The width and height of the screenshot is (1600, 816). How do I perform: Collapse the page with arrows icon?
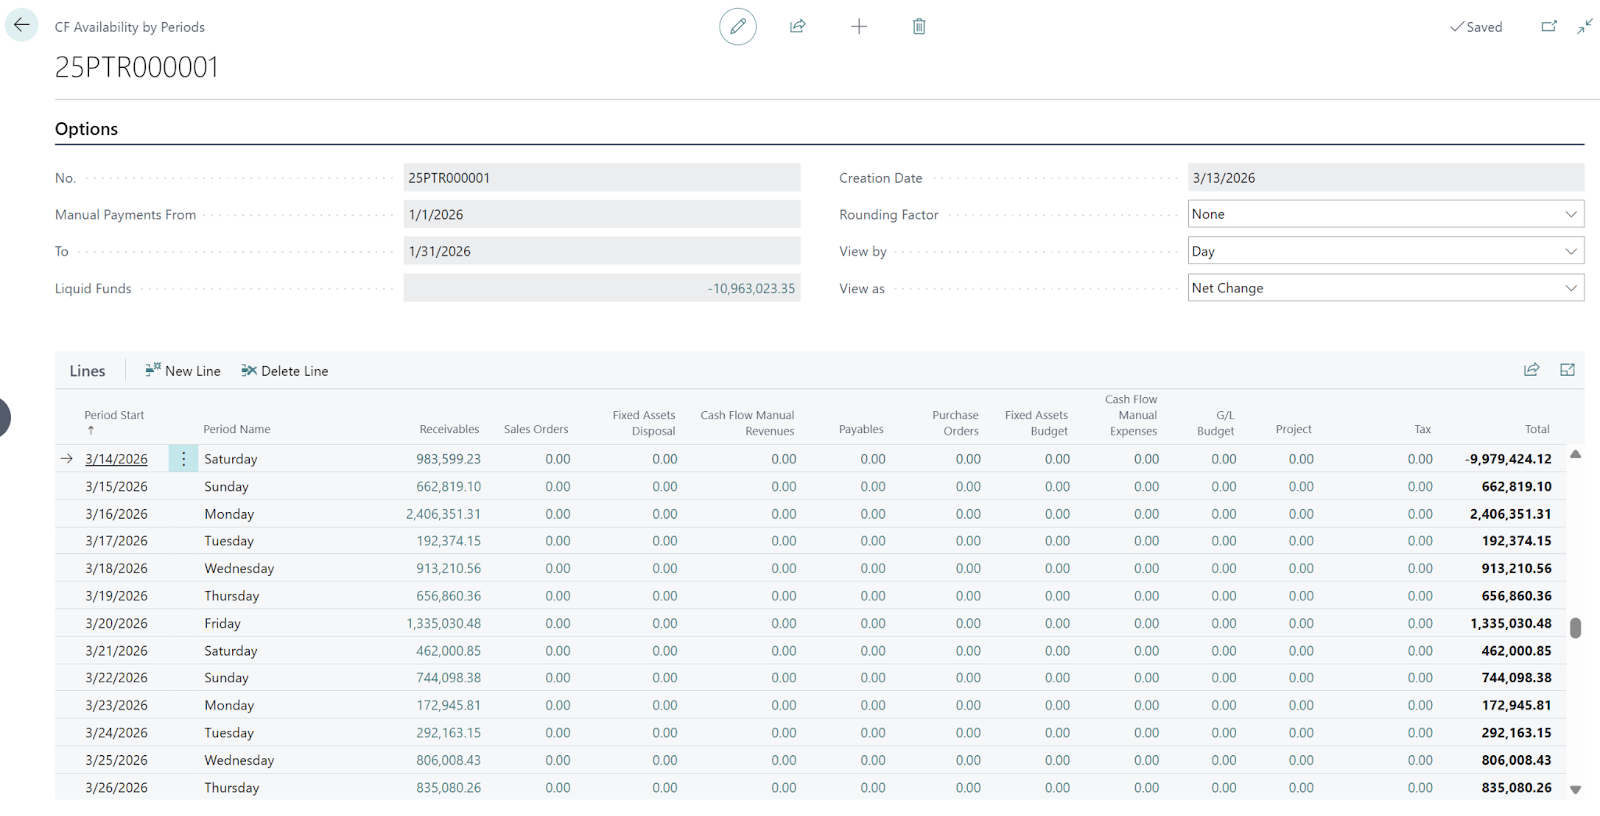tap(1585, 27)
